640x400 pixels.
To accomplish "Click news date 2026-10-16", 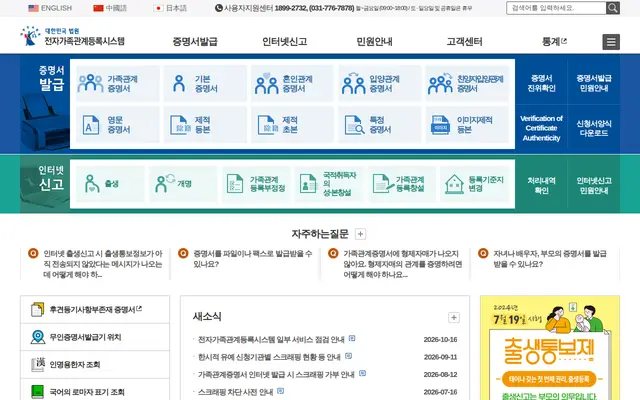I will click(440, 340).
